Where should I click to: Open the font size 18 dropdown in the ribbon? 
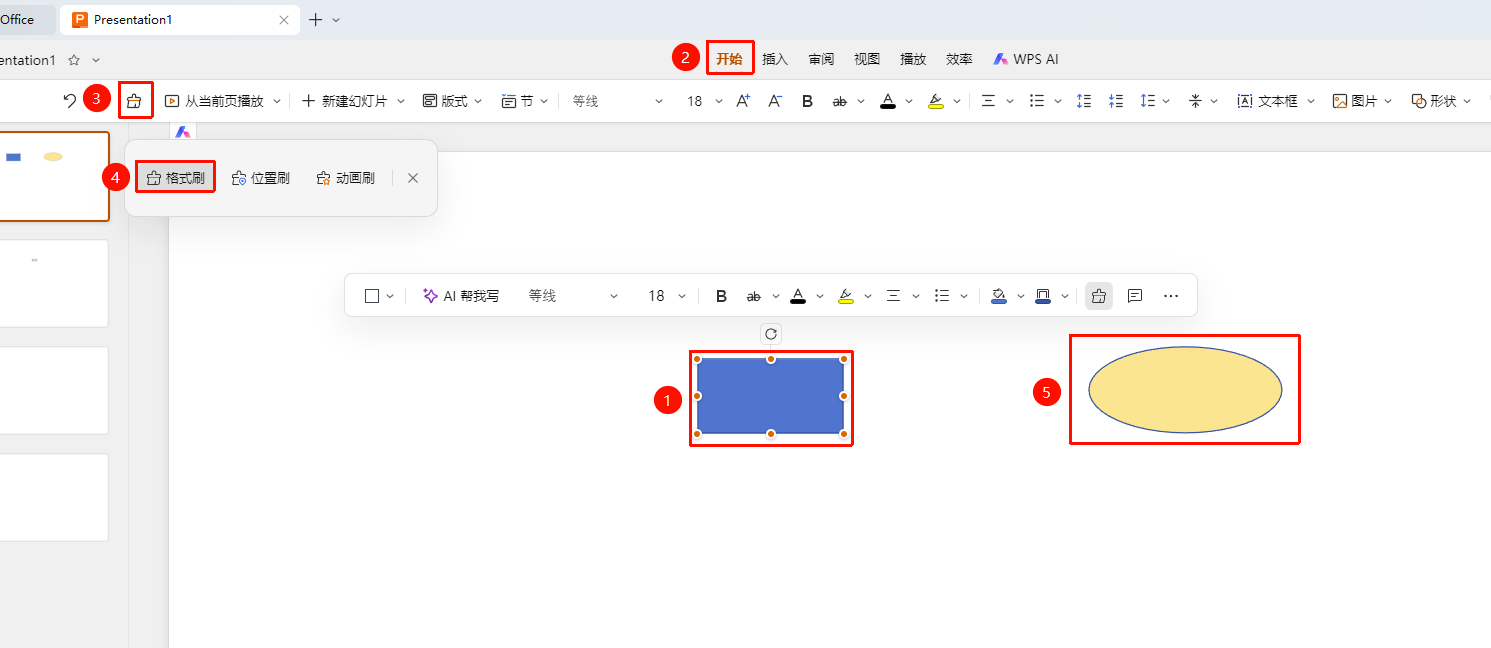pyautogui.click(x=718, y=101)
